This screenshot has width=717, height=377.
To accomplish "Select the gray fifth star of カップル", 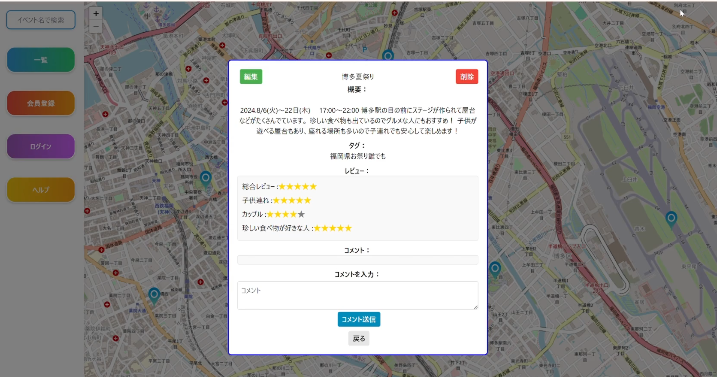I will click(x=301, y=214).
